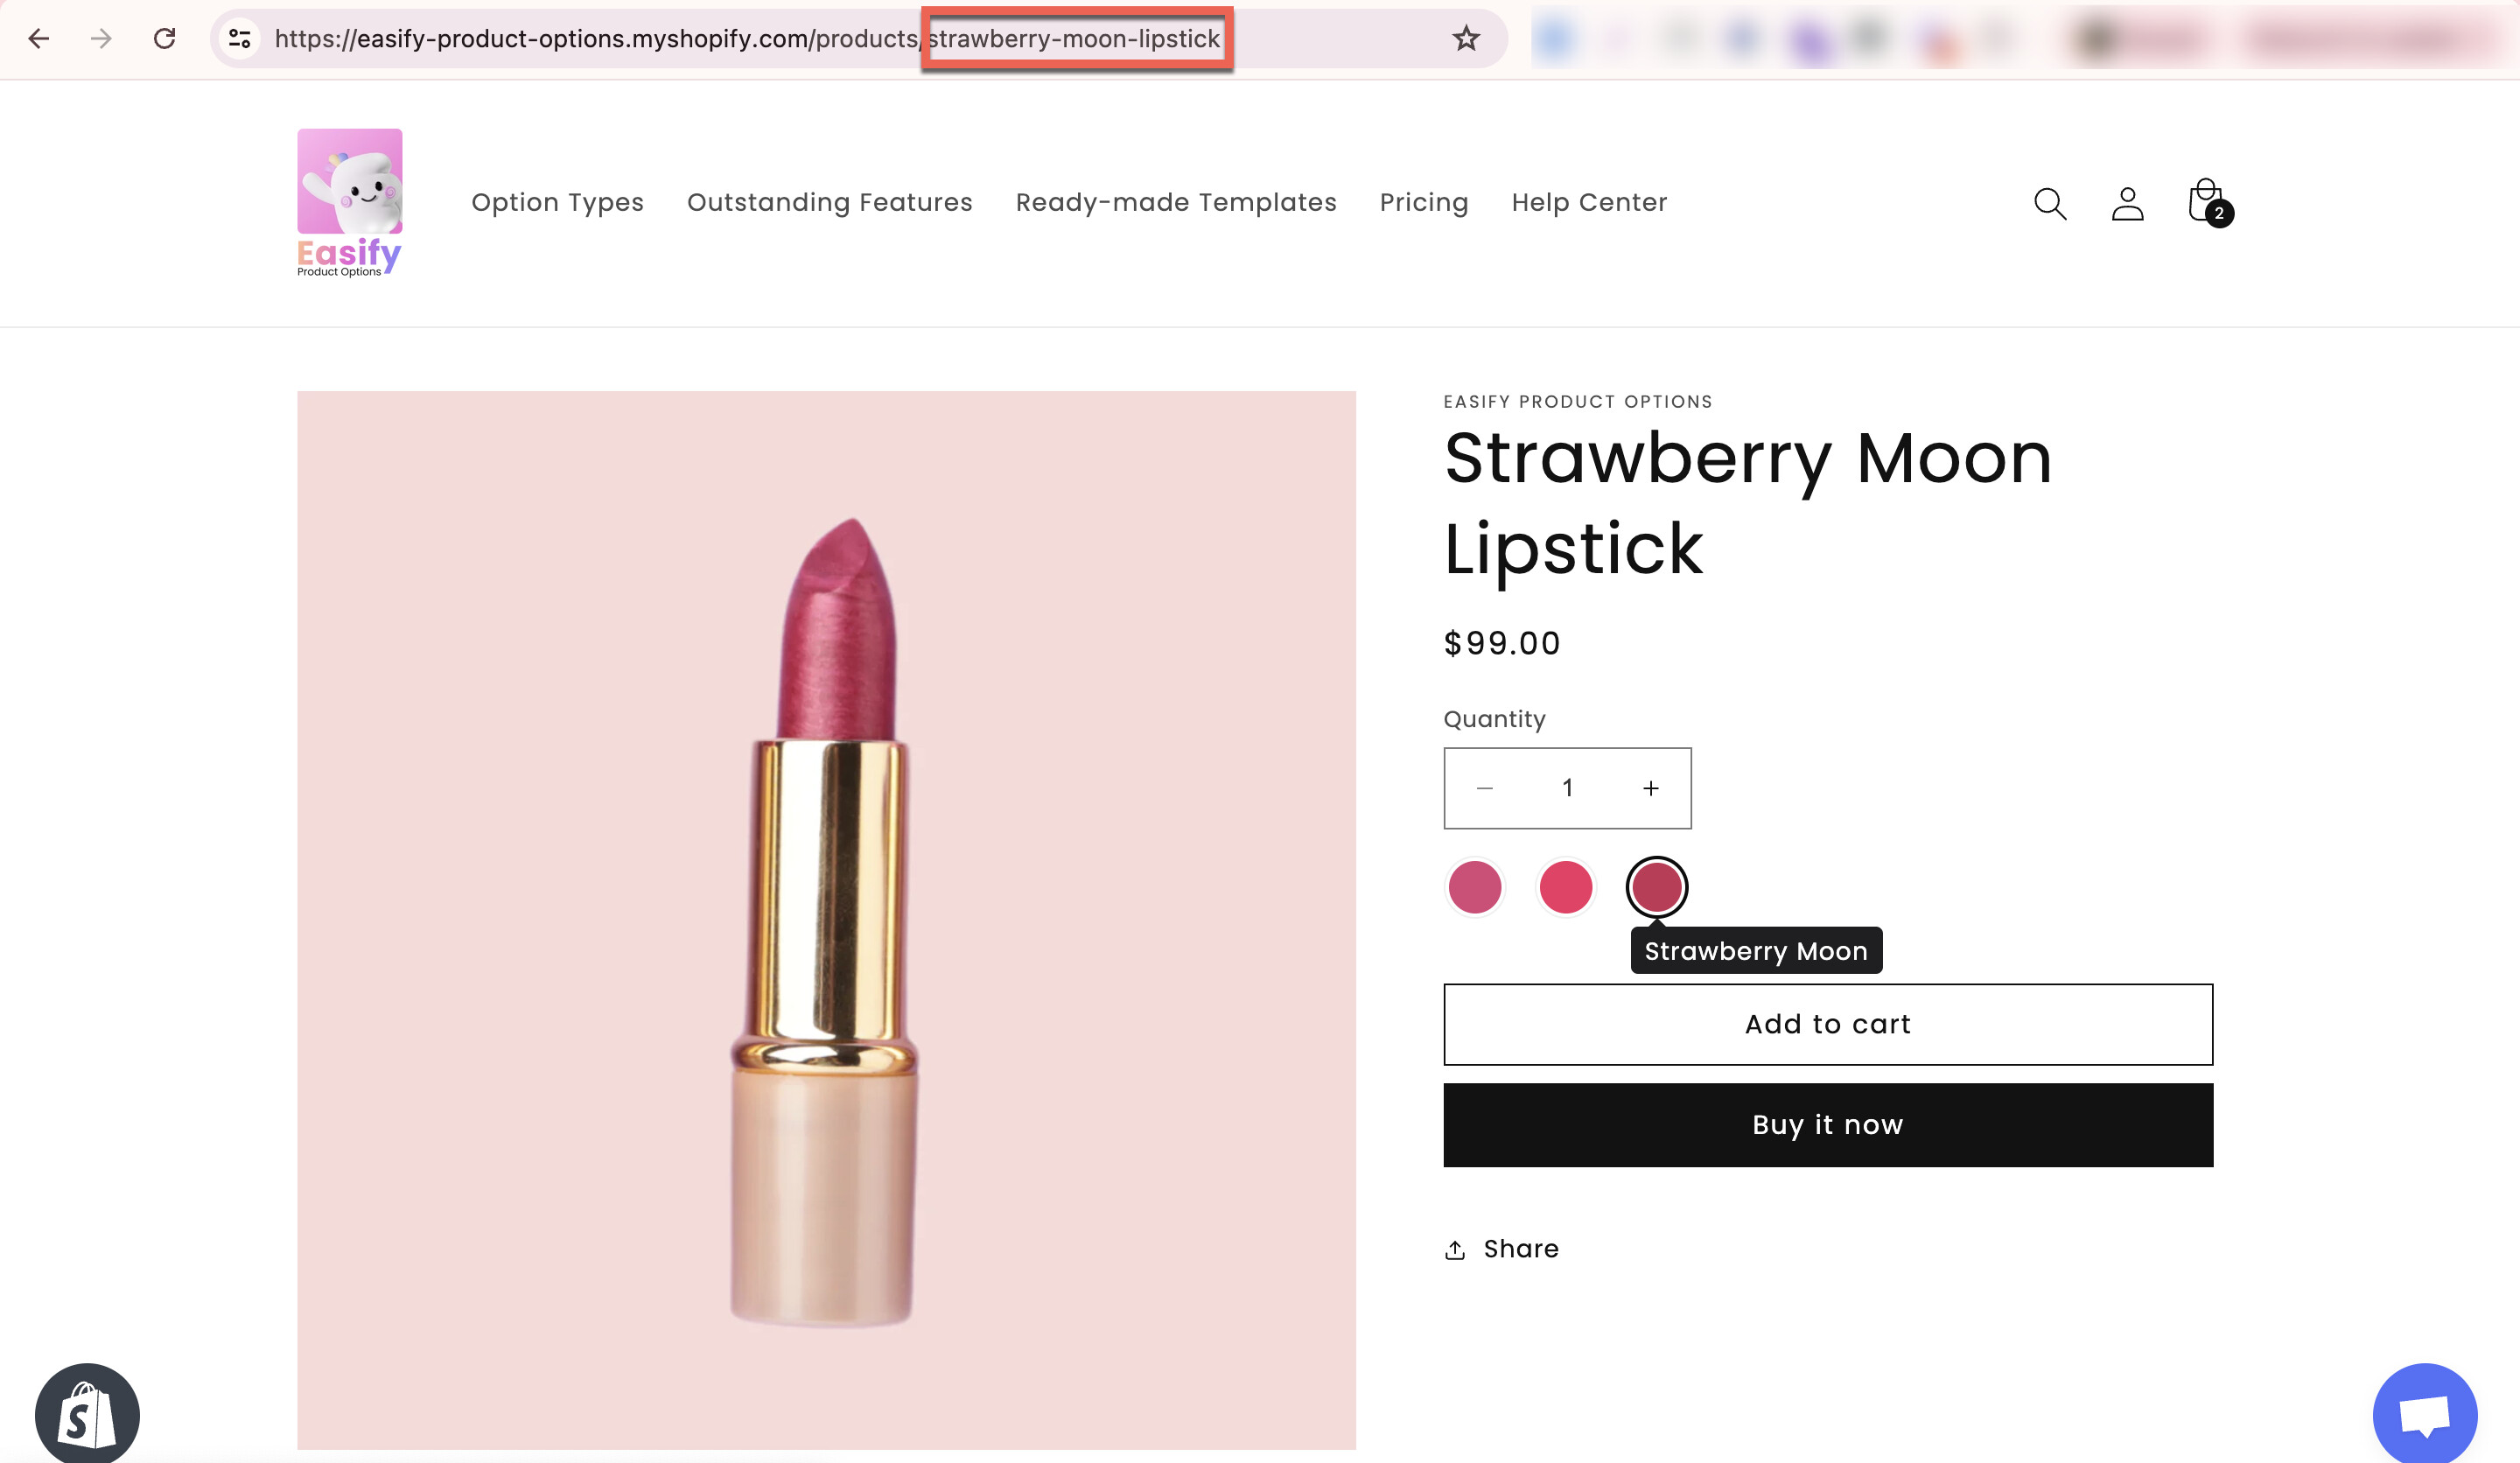Click the Add to cart button
The width and height of the screenshot is (2520, 1463).
point(1828,1024)
